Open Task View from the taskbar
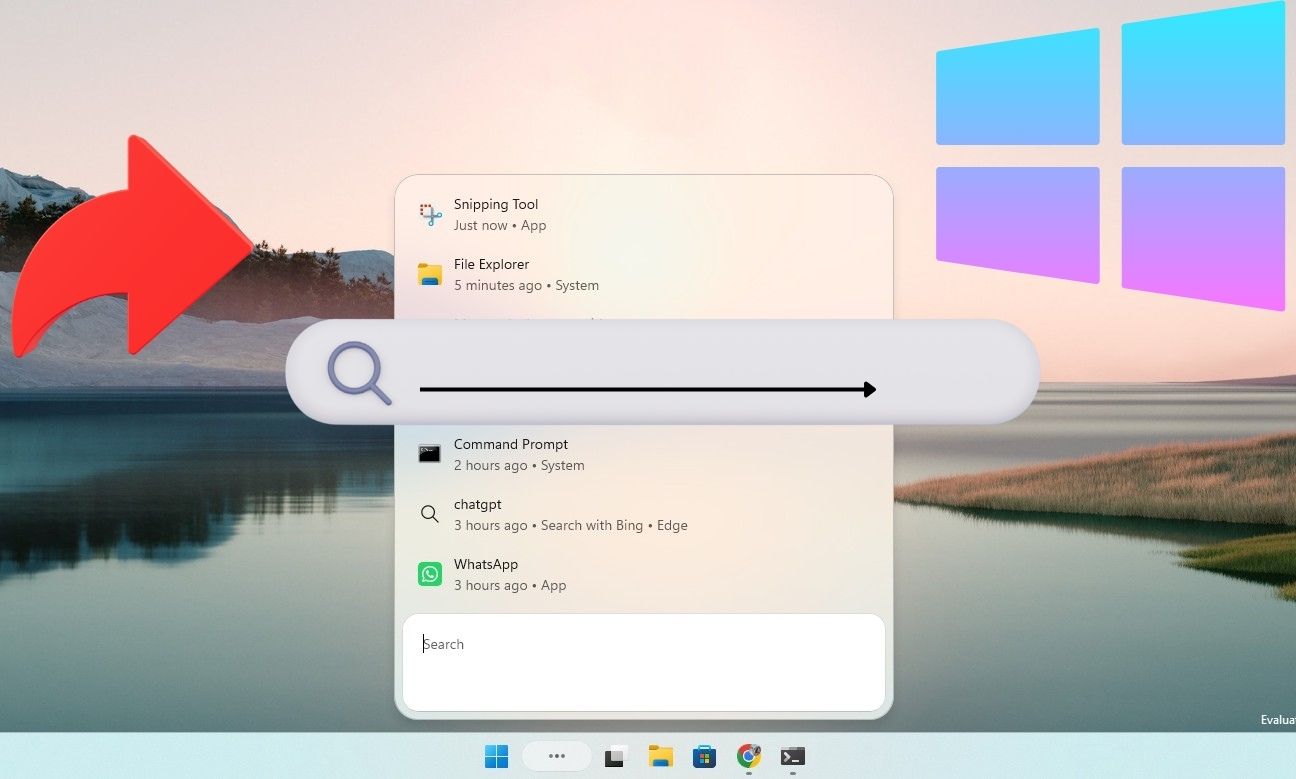This screenshot has height=779, width=1296. click(x=615, y=756)
